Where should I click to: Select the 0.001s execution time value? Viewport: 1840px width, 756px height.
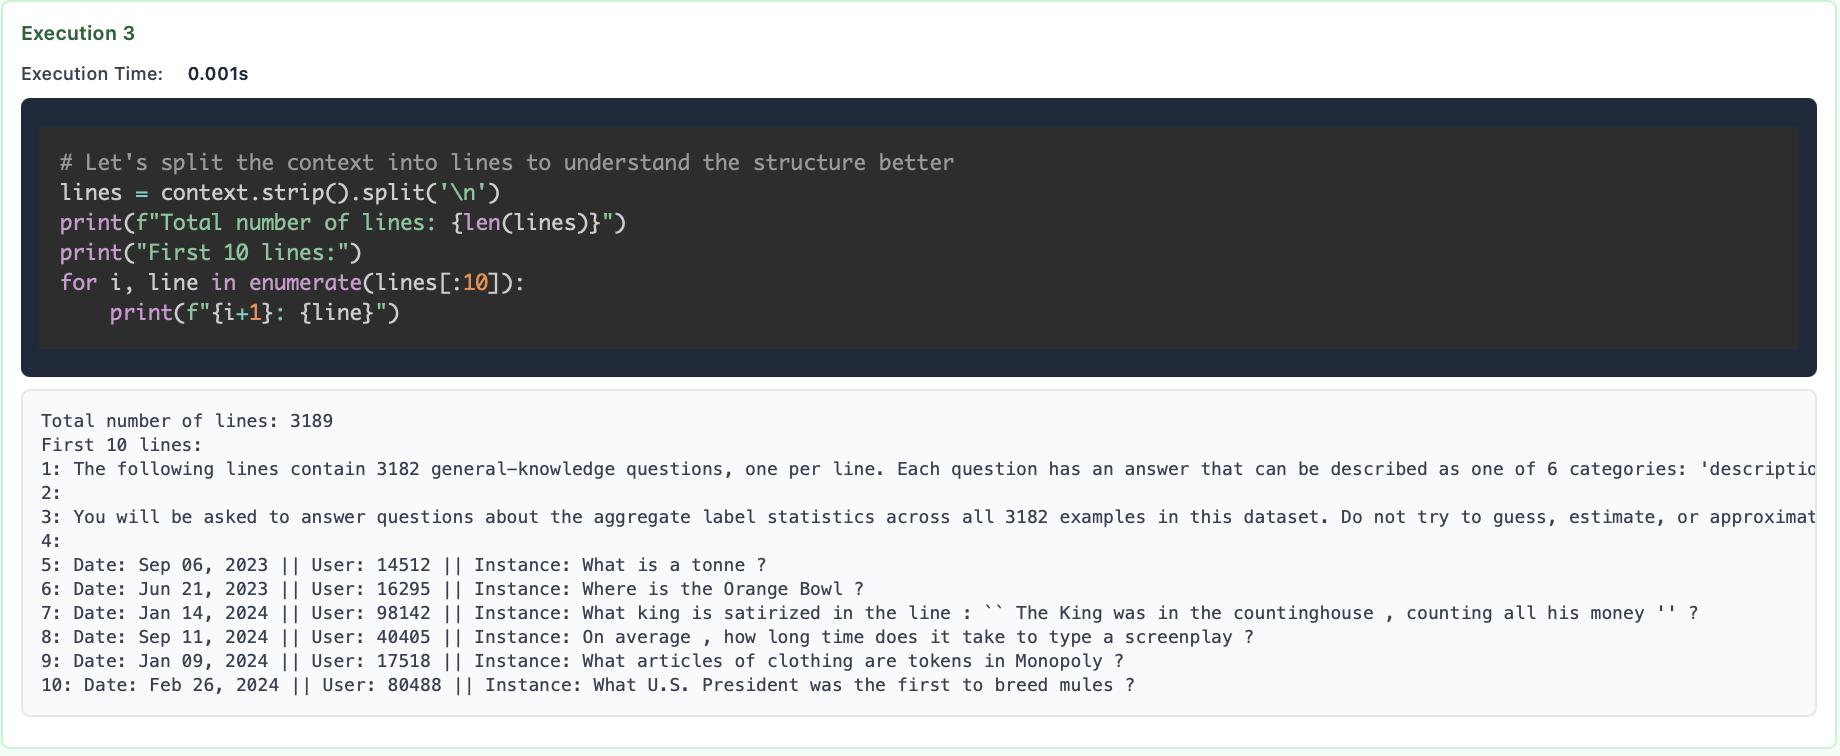pos(218,74)
